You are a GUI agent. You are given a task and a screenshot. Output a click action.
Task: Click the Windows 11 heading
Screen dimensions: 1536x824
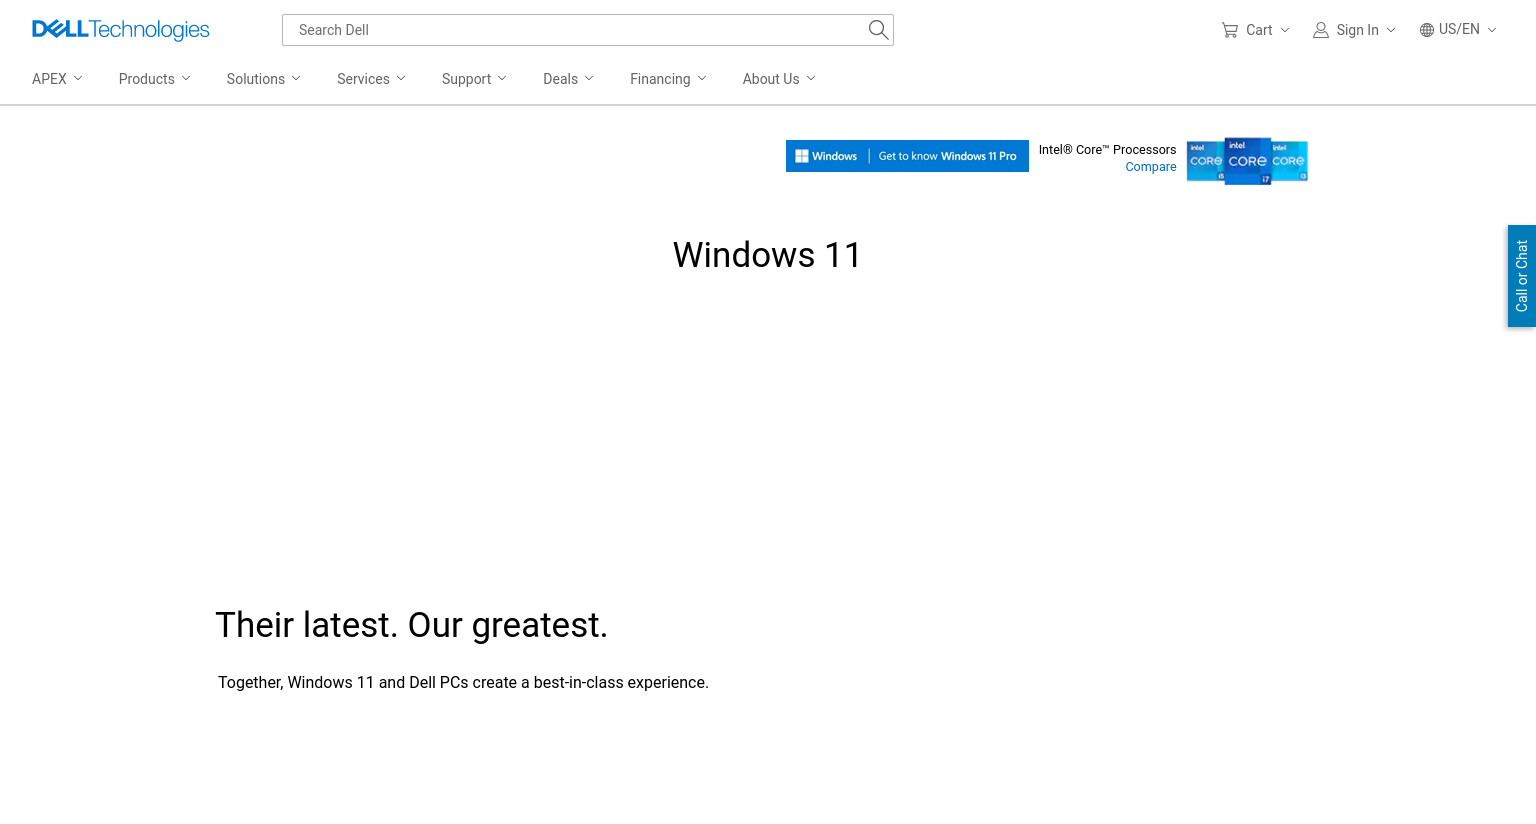pyautogui.click(x=767, y=255)
